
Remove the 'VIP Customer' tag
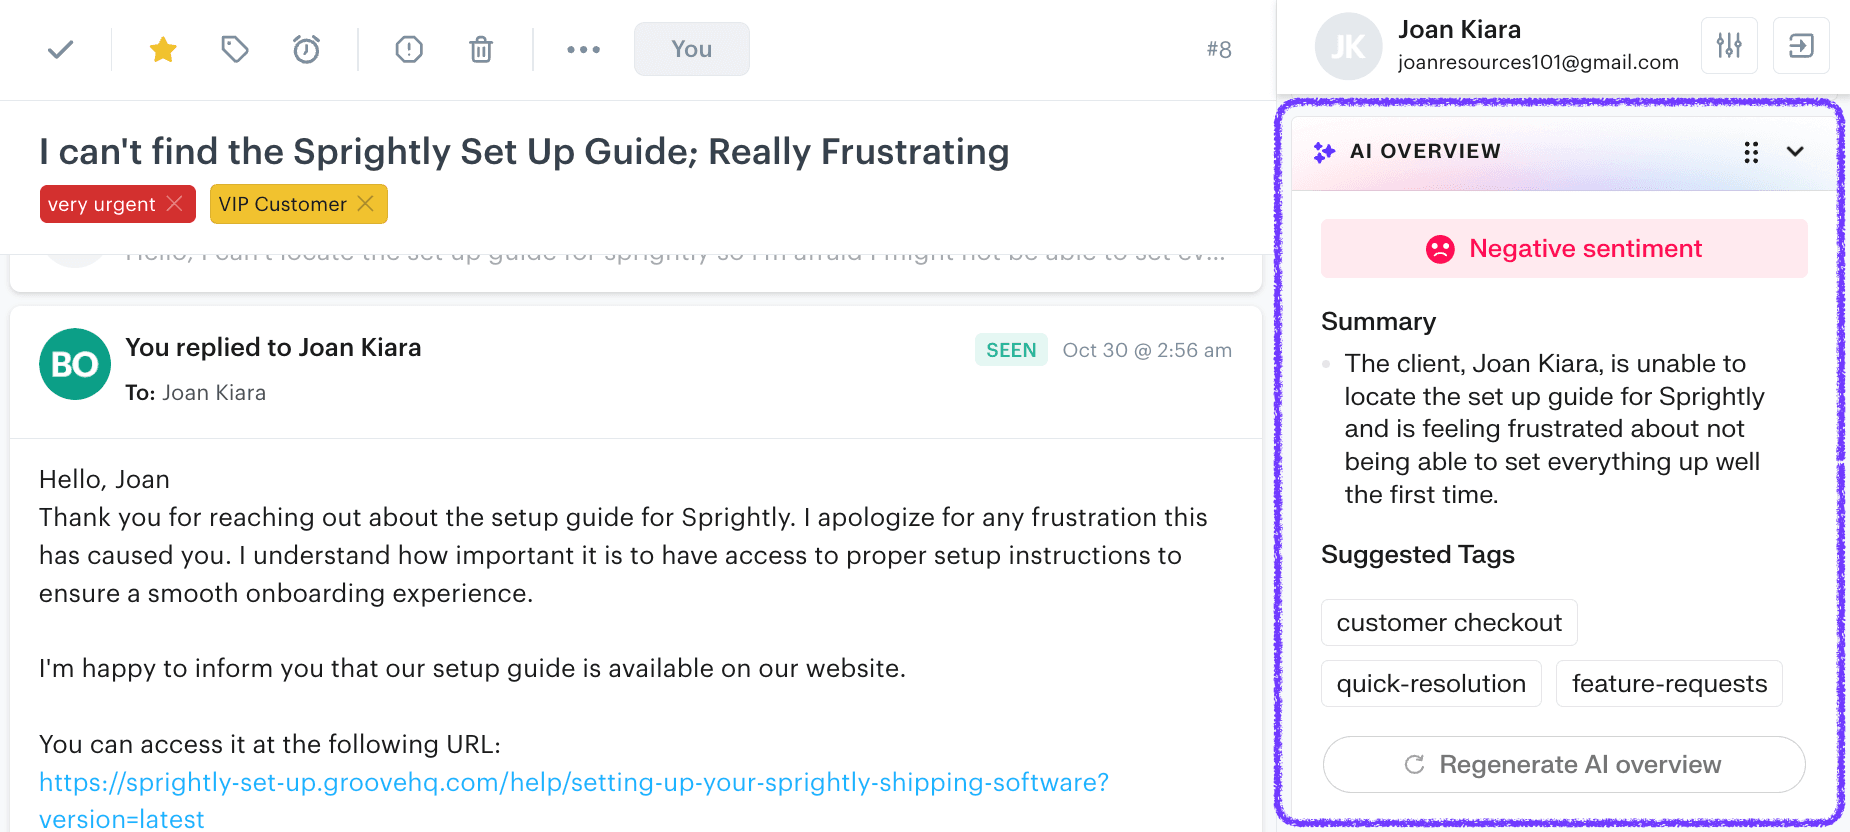[365, 203]
